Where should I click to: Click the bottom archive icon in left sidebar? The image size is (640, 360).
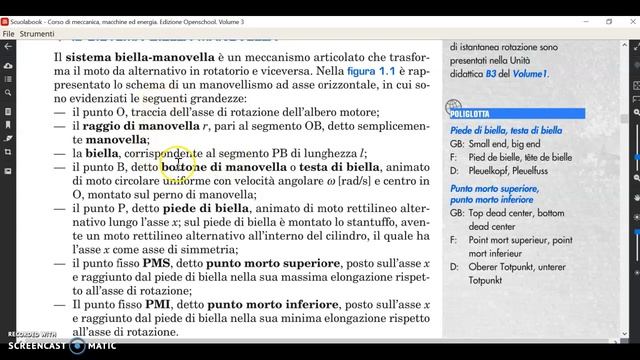[8, 171]
